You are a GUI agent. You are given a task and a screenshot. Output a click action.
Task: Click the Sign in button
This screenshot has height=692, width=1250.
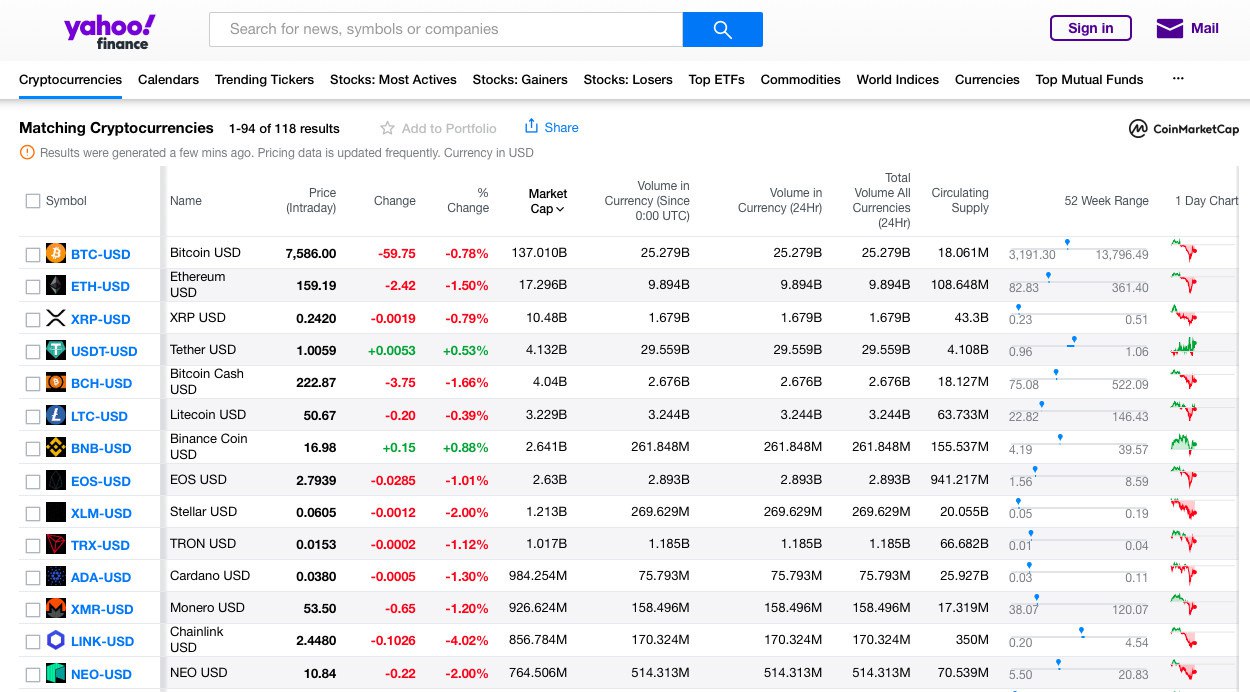[1090, 28]
